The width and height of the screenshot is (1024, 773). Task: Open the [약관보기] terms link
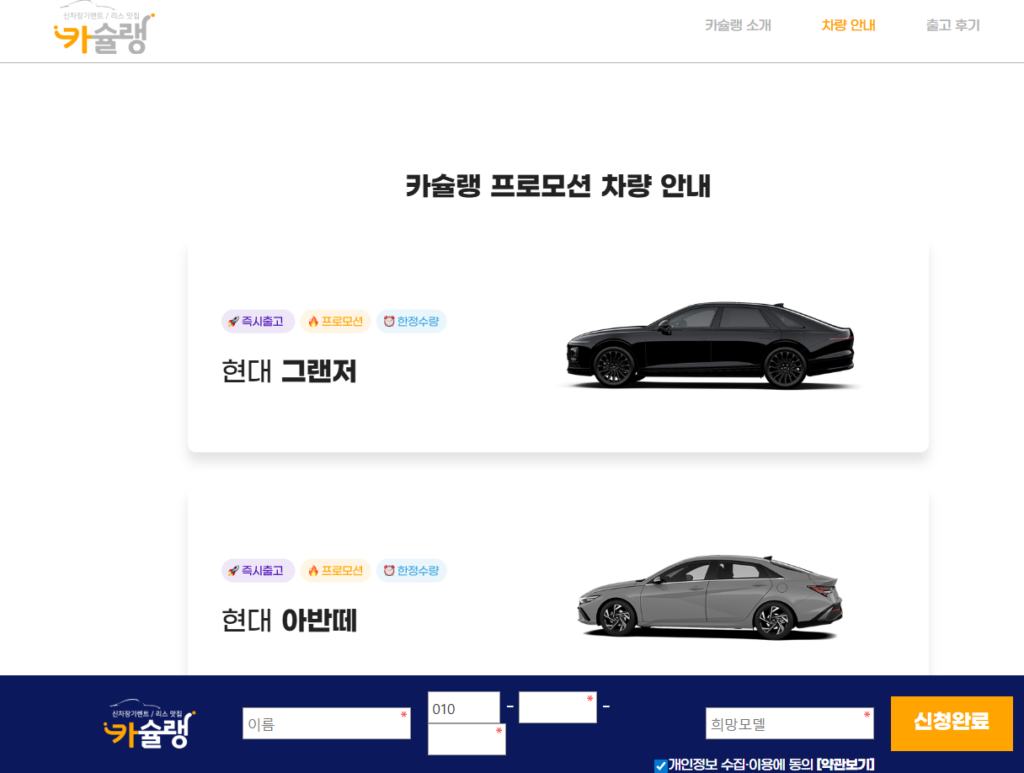(x=845, y=765)
